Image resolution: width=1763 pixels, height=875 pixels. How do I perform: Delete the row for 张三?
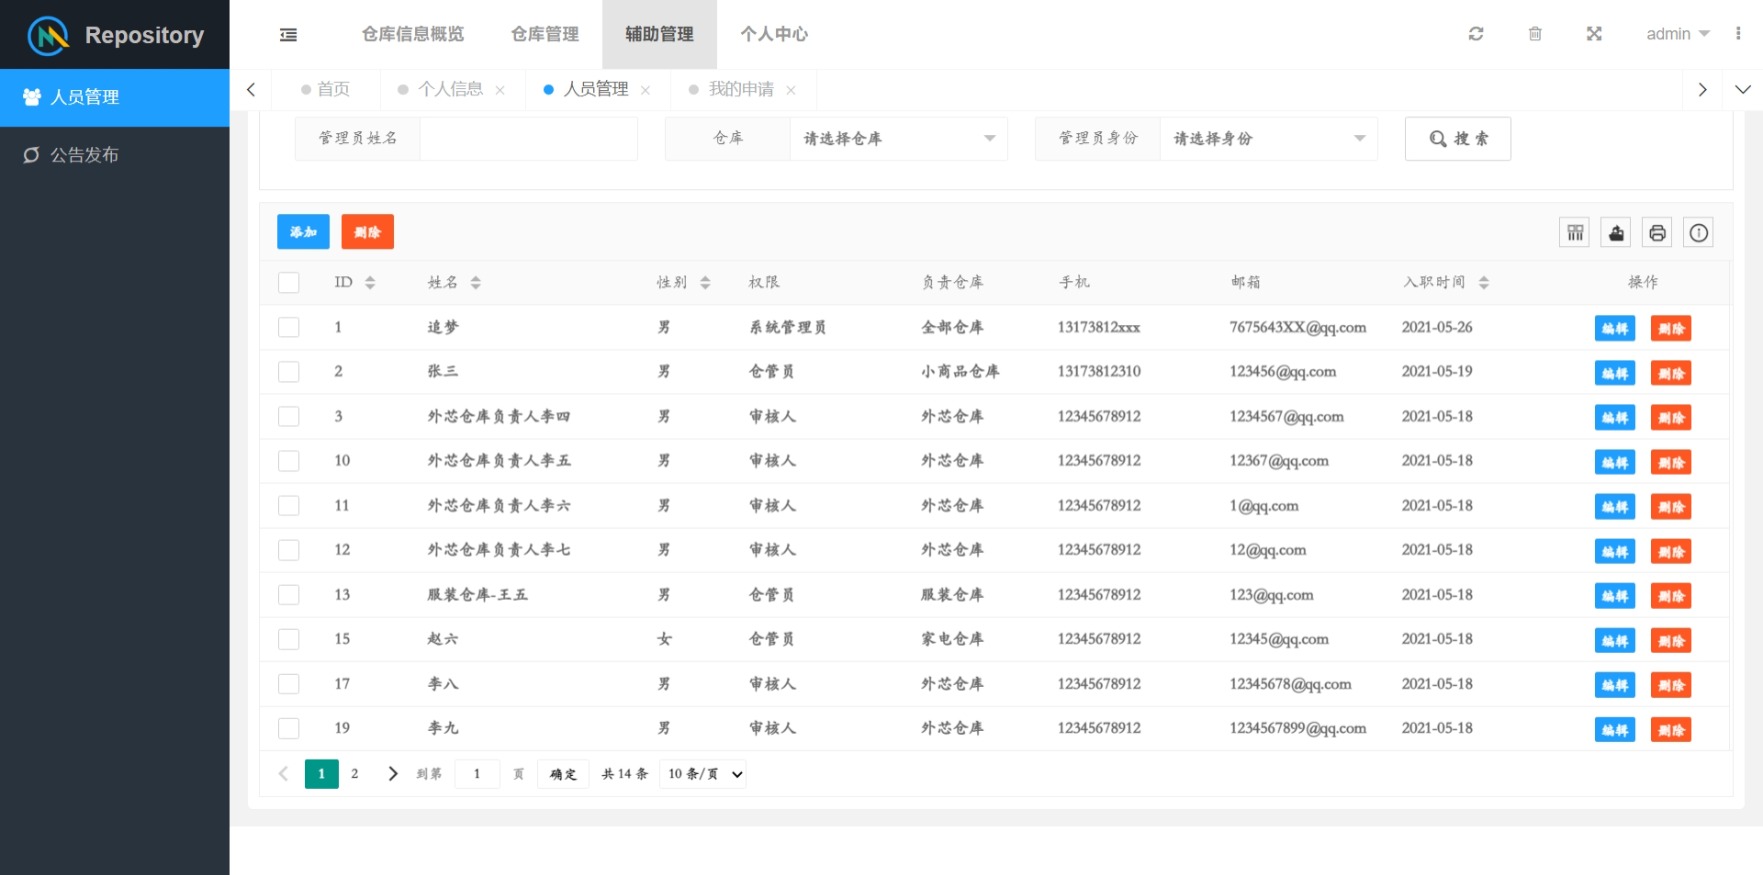1671,373
